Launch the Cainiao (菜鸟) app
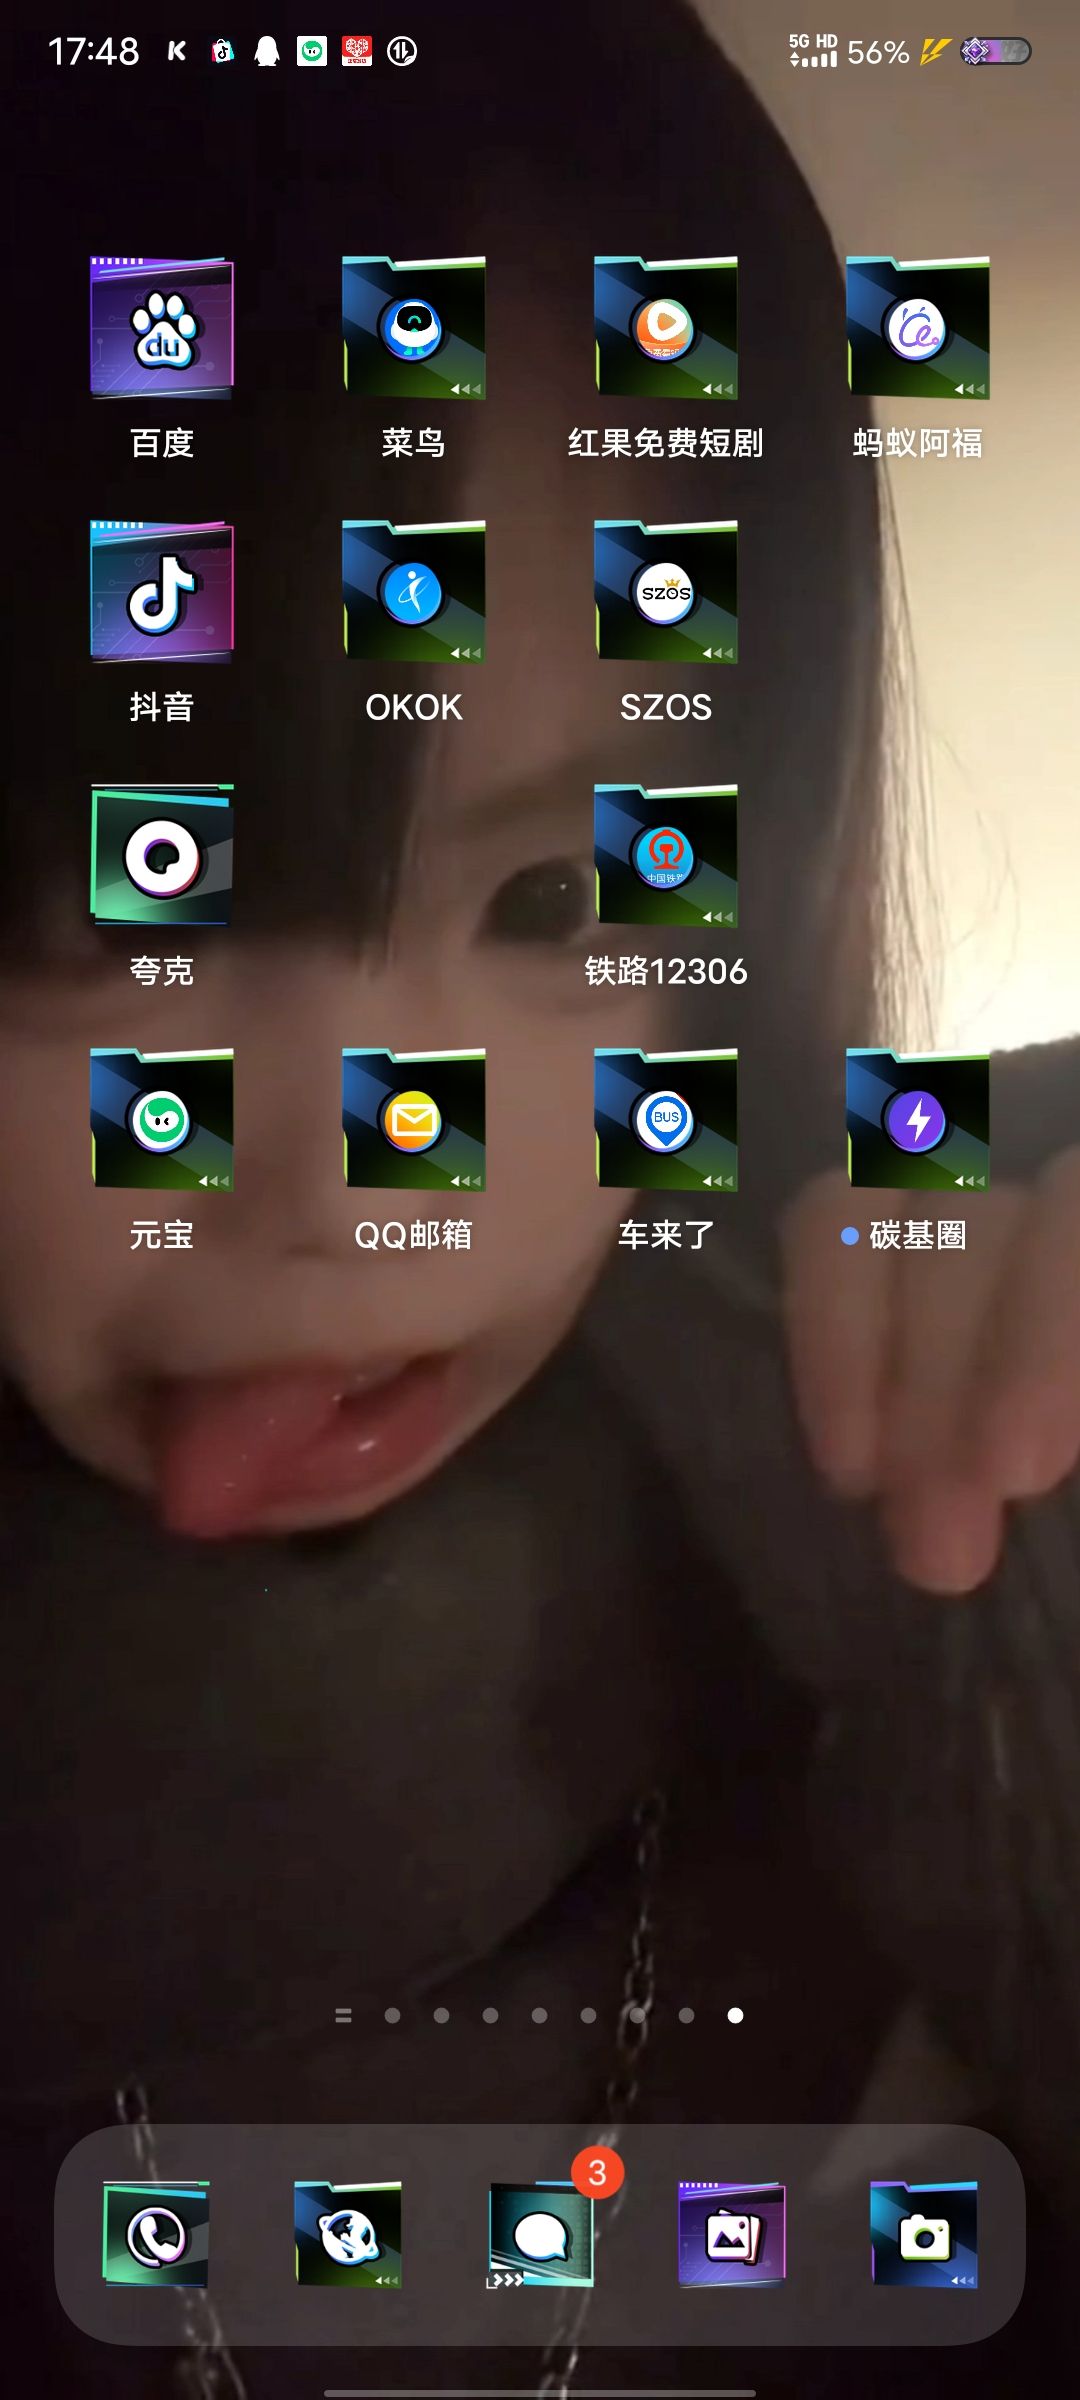Screen dimensions: 1080x2400 [x=414, y=329]
